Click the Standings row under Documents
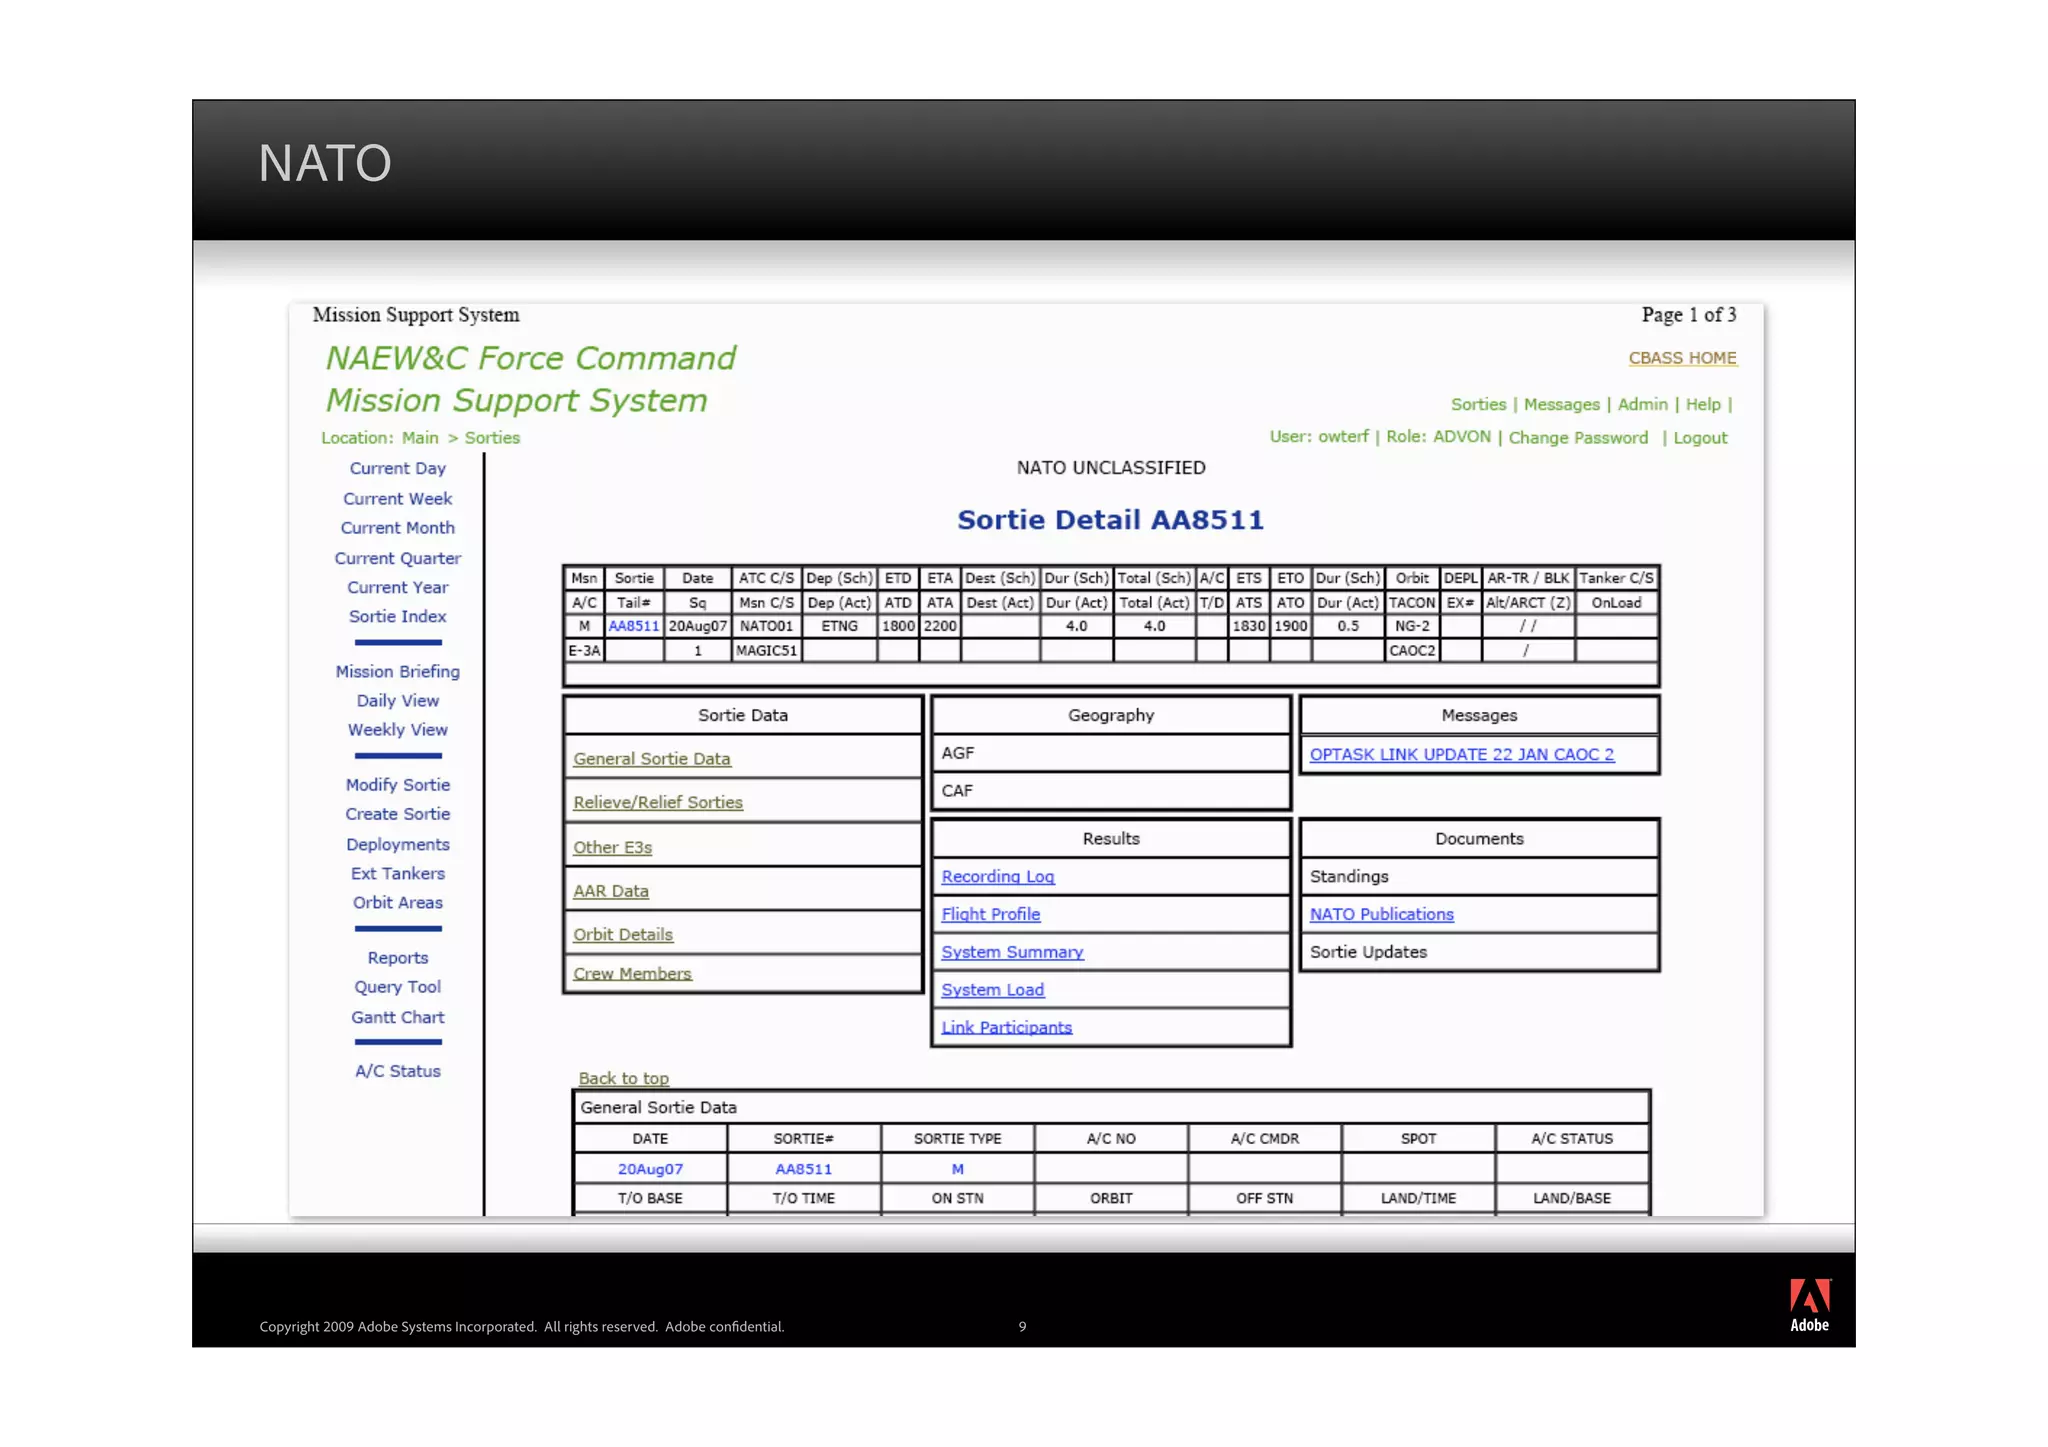Viewport: 2048px width, 1447px height. click(1479, 876)
